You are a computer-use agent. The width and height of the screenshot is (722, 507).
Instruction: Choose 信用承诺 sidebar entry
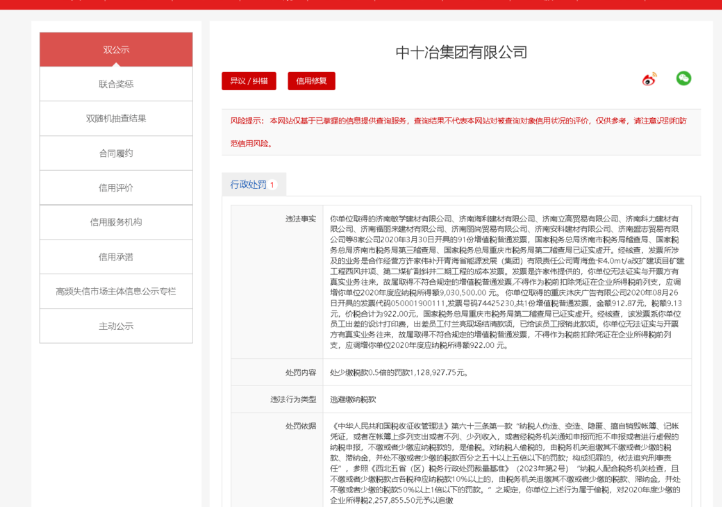pos(116,257)
